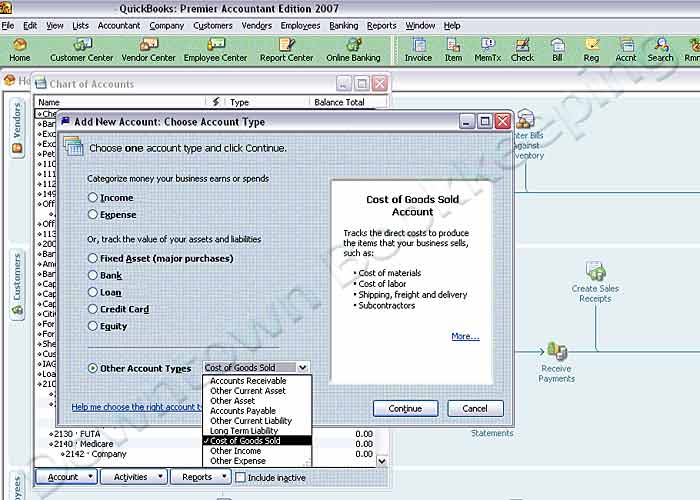700x500 pixels.
Task: Open the Banking menu
Action: pyautogui.click(x=343, y=25)
